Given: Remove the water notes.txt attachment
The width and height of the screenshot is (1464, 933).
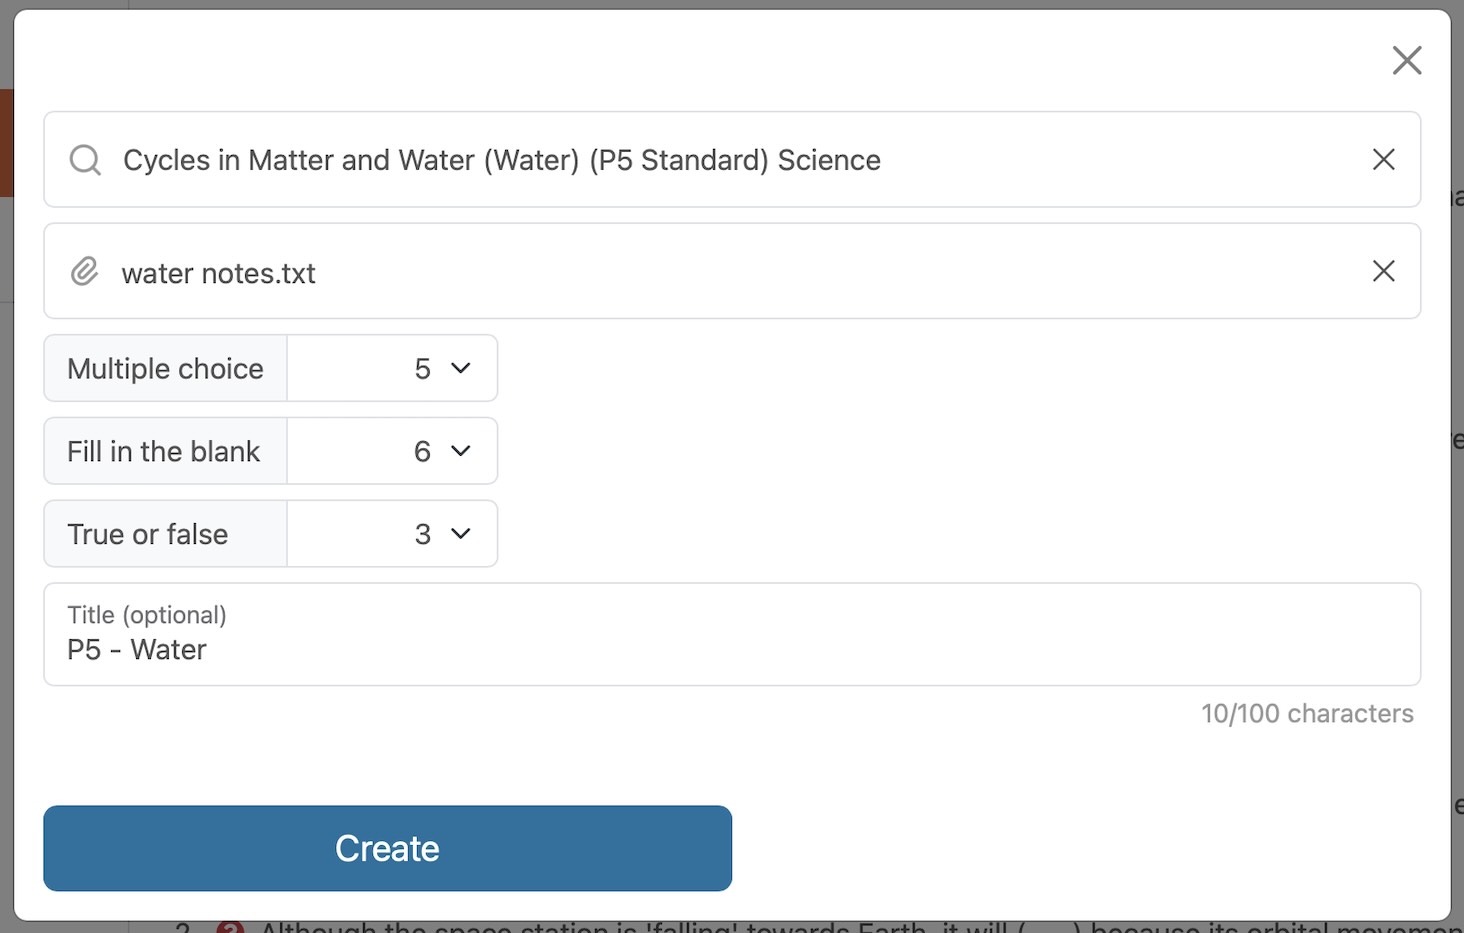Looking at the screenshot, I should pyautogui.click(x=1383, y=271).
